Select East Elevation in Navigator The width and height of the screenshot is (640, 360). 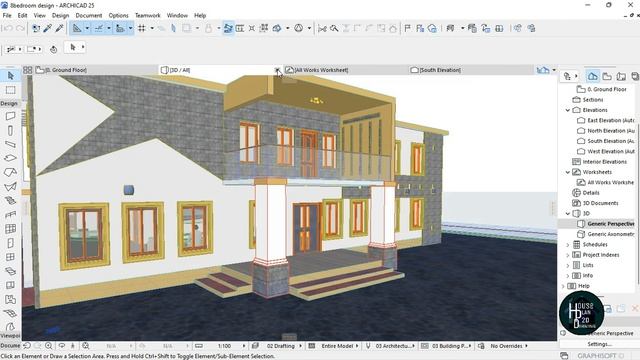pos(606,120)
